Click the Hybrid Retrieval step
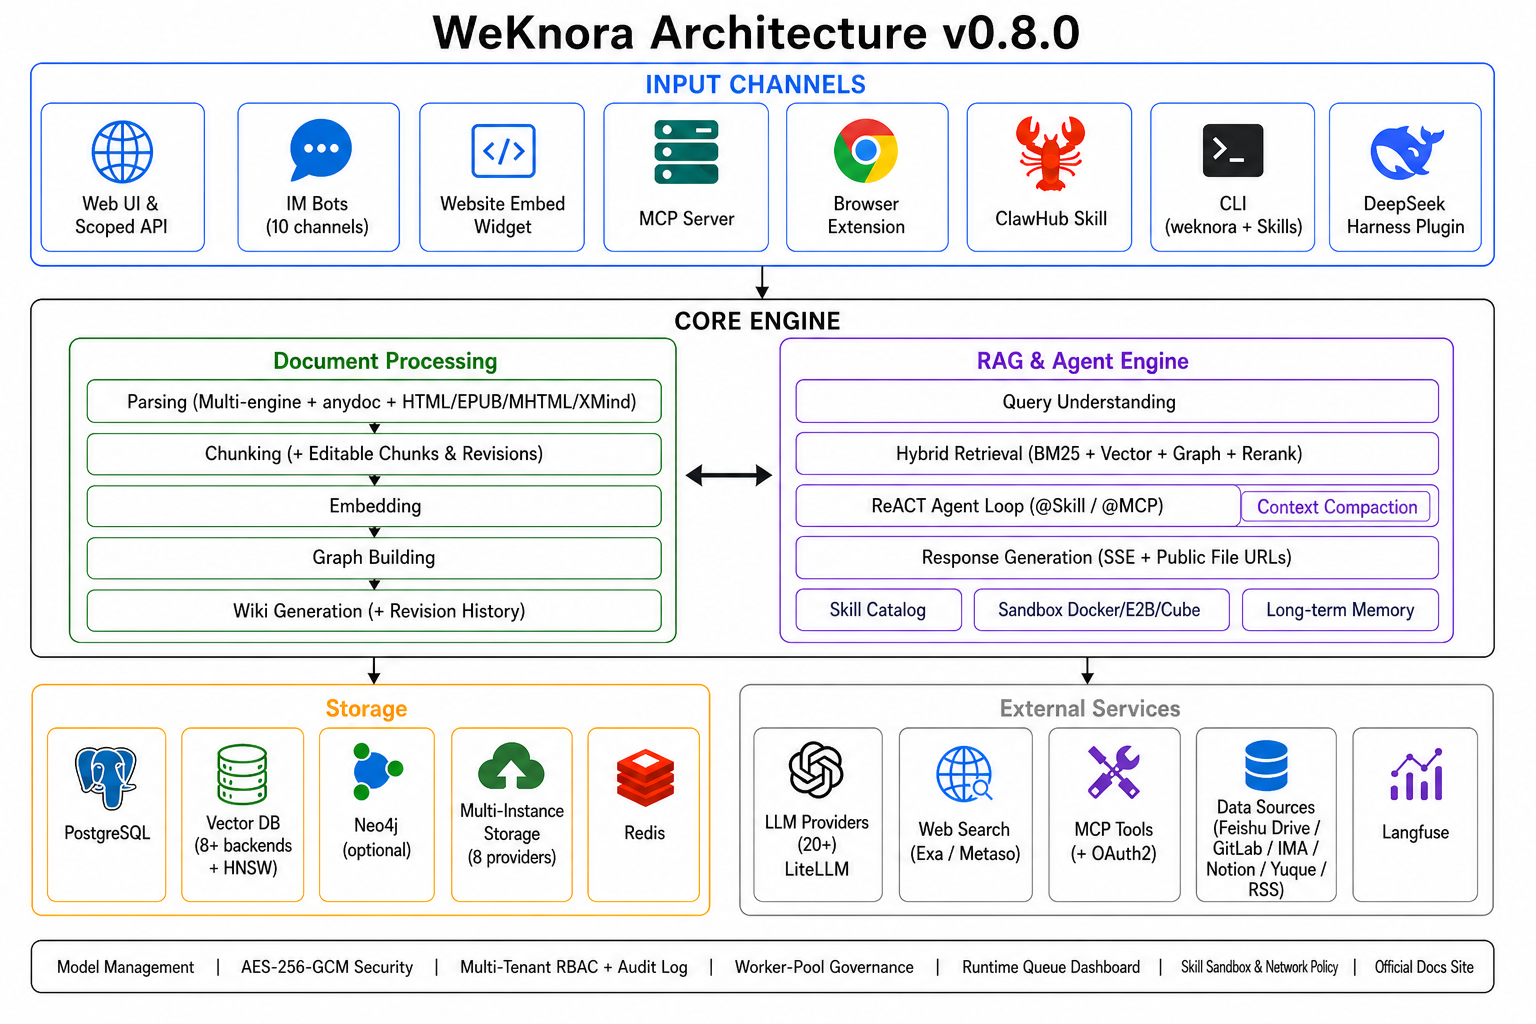The height and width of the screenshot is (1024, 1536). [1117, 454]
